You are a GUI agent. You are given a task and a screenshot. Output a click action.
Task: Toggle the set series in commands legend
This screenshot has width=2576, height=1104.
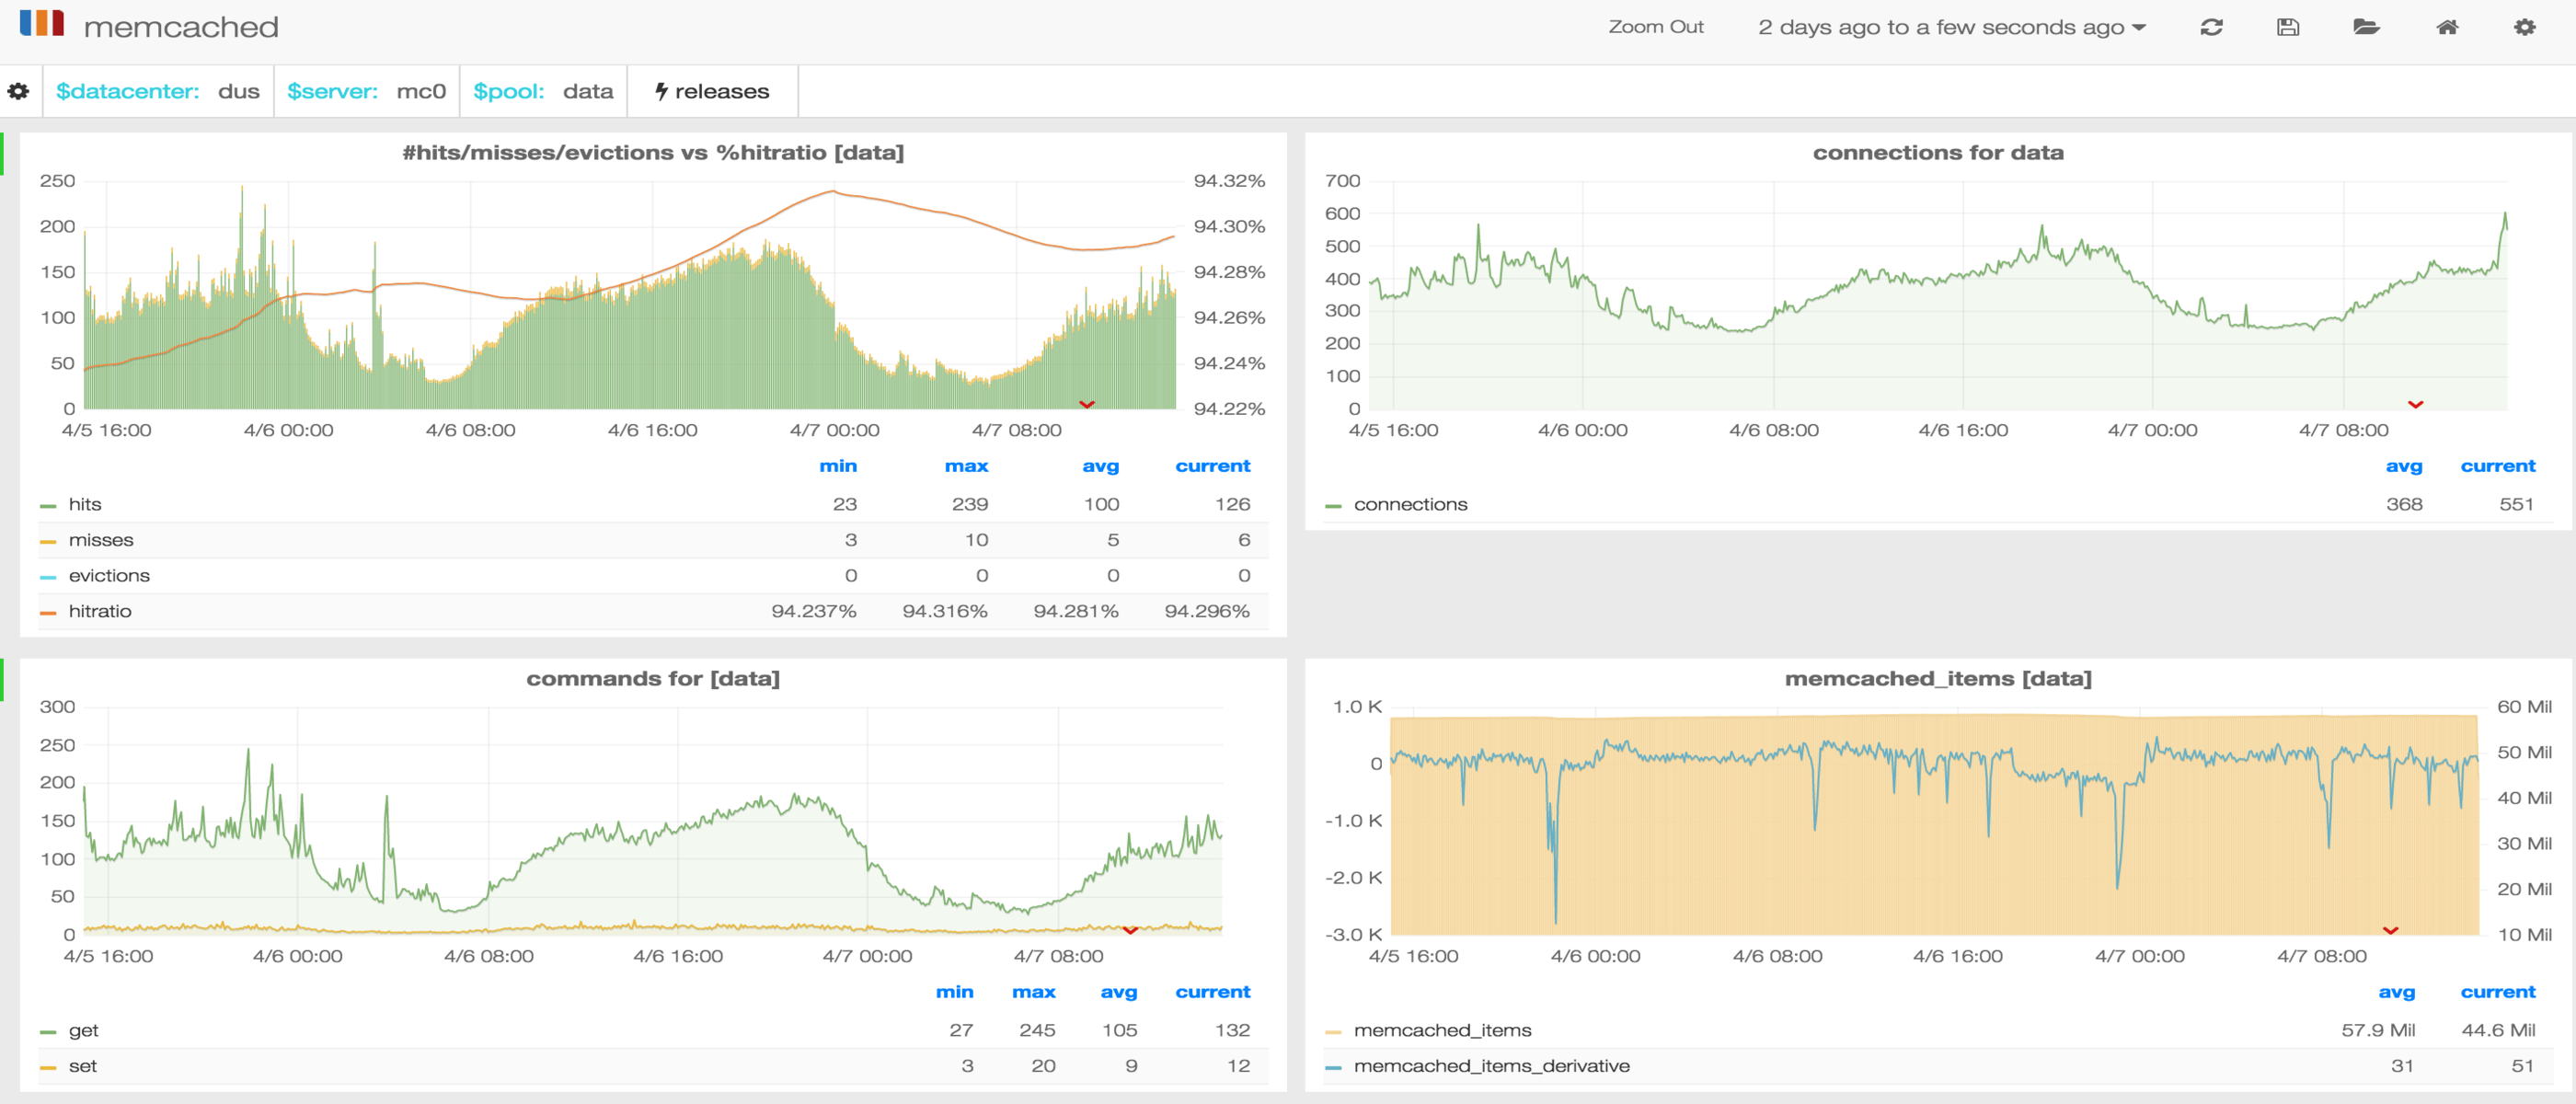pos(82,1065)
